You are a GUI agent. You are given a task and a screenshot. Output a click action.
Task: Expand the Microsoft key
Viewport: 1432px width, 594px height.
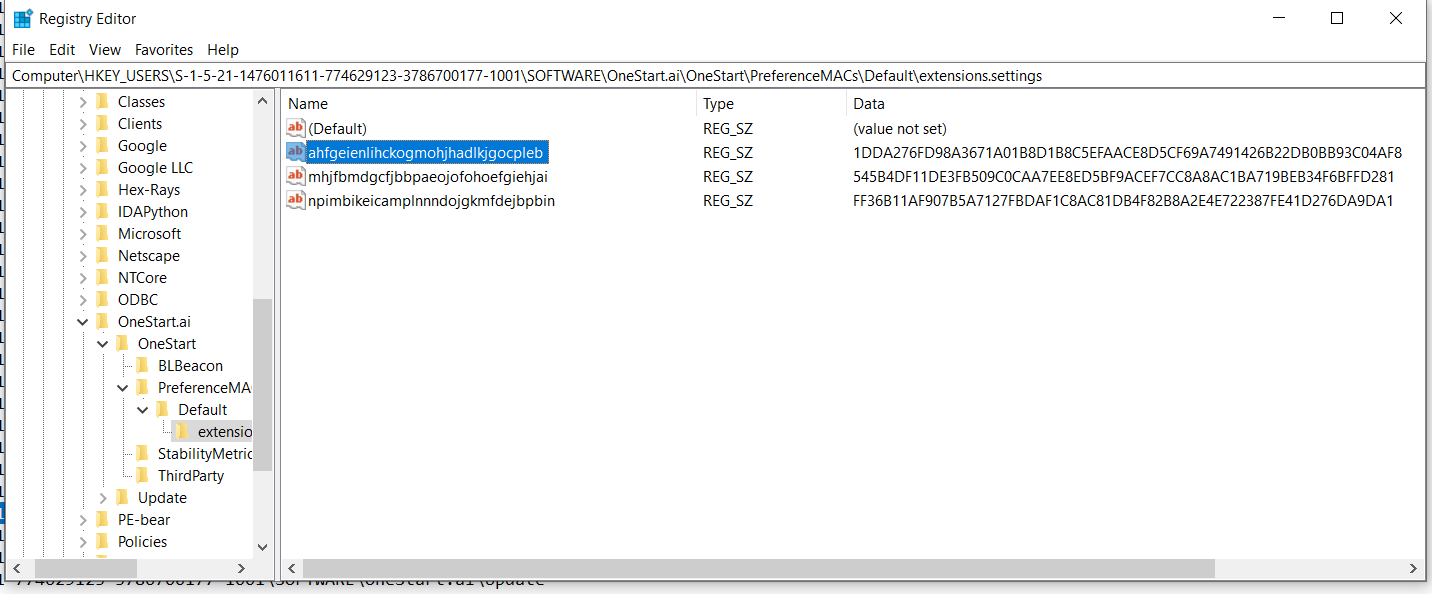pos(83,234)
